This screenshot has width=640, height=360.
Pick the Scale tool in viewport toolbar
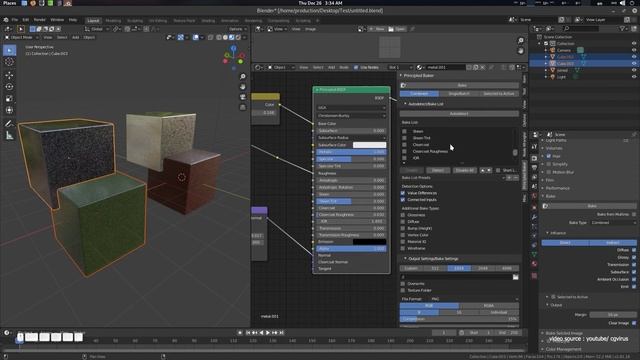pyautogui.click(x=9, y=98)
